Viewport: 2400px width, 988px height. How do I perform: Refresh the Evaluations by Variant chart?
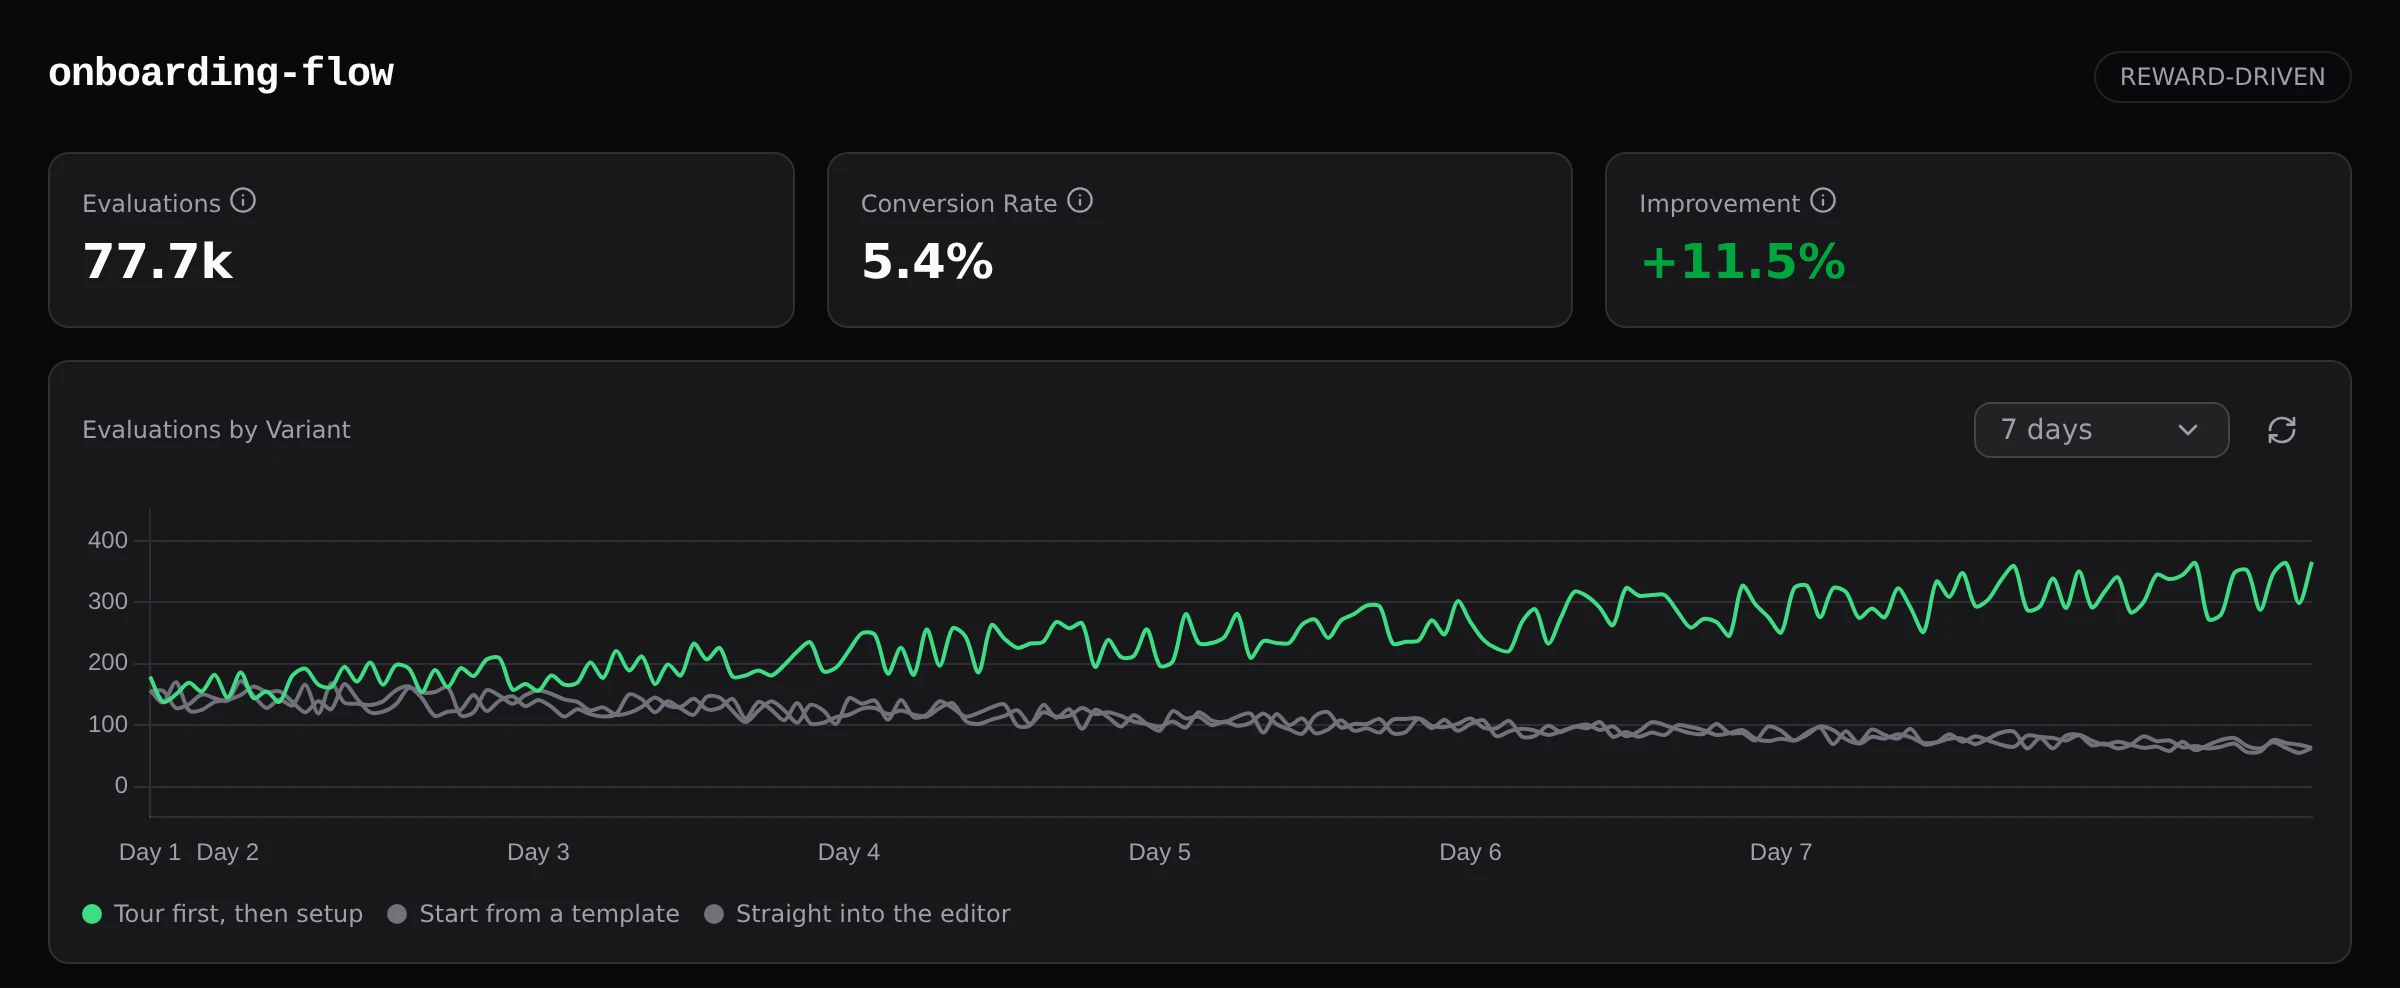point(2281,430)
